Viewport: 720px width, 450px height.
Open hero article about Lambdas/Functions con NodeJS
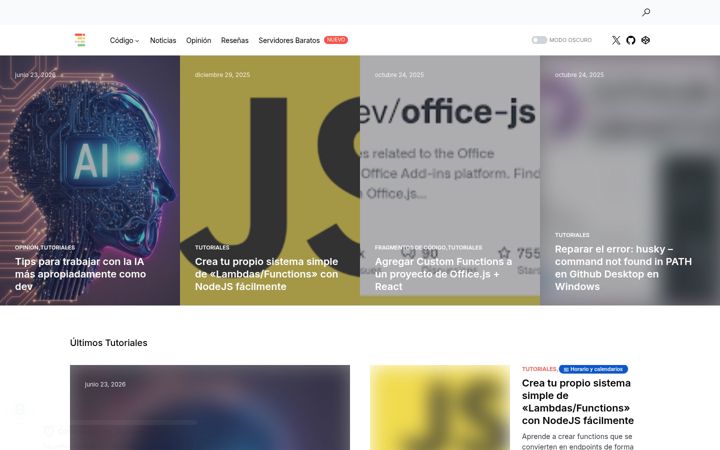click(x=266, y=274)
